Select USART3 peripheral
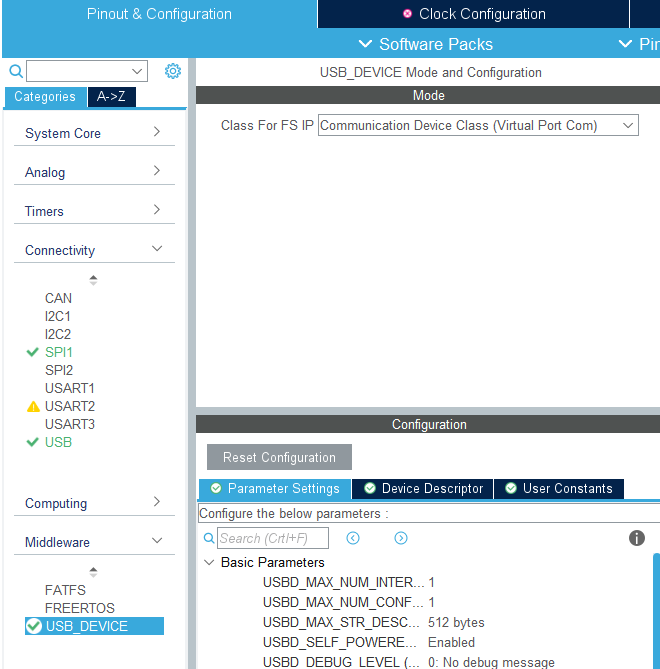 pyautogui.click(x=70, y=424)
